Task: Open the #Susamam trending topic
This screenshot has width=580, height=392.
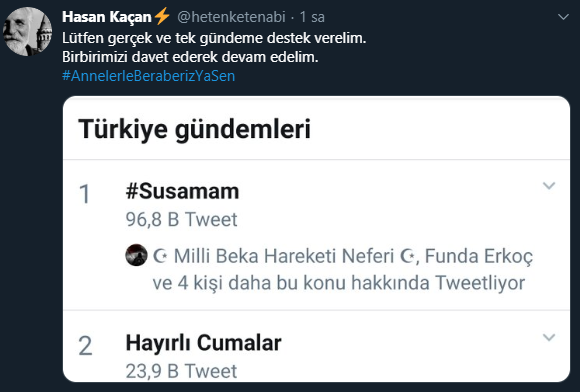Action: 182,192
